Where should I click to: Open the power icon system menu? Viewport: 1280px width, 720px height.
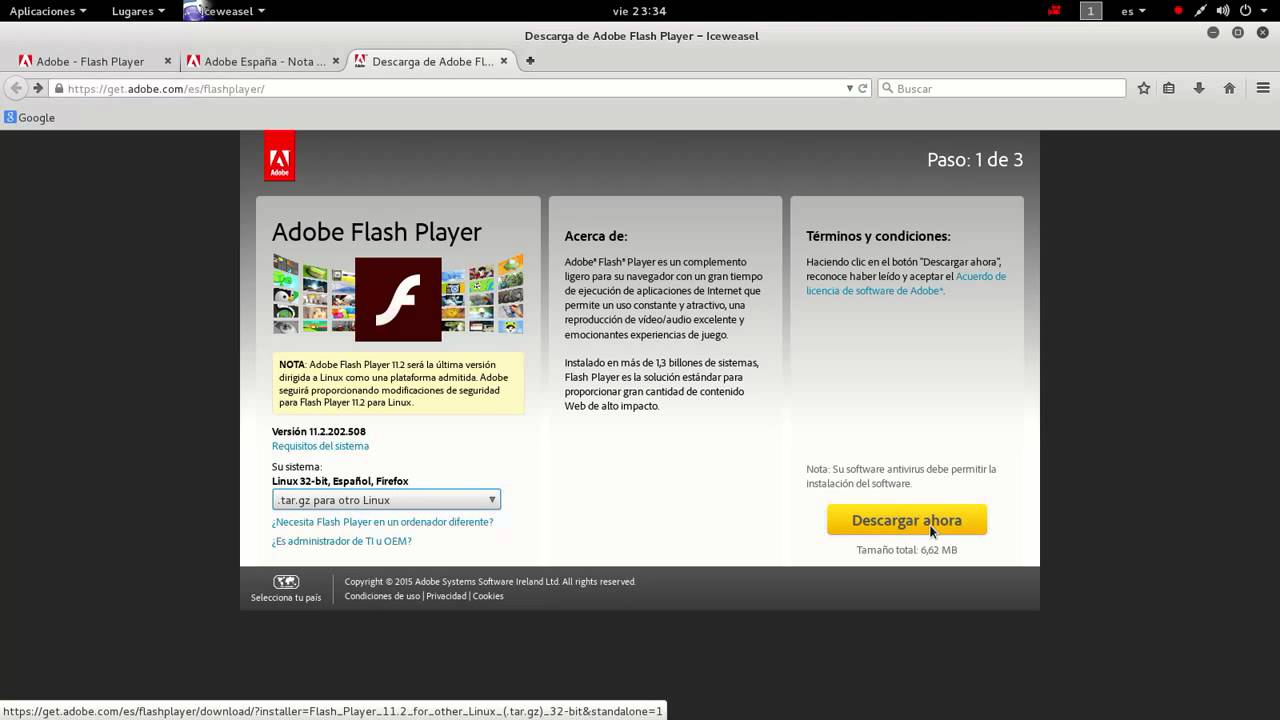(1246, 11)
